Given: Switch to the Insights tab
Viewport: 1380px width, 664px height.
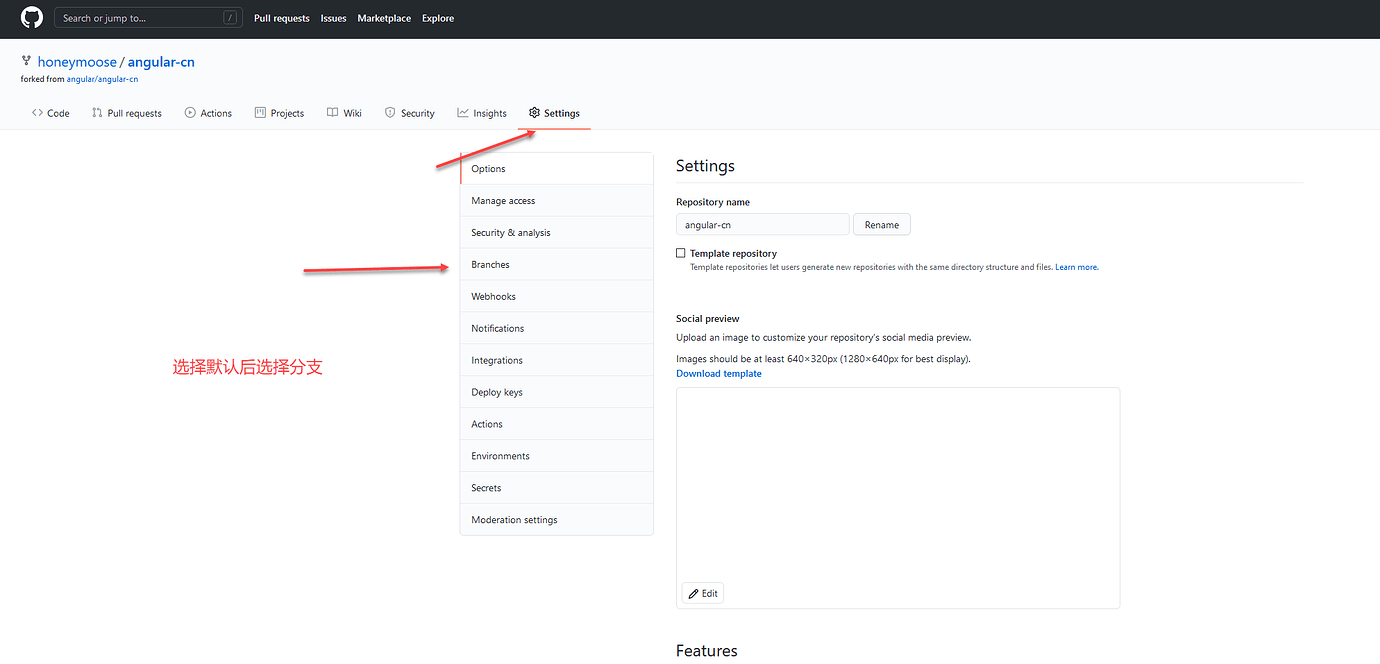Looking at the screenshot, I should pyautogui.click(x=482, y=113).
